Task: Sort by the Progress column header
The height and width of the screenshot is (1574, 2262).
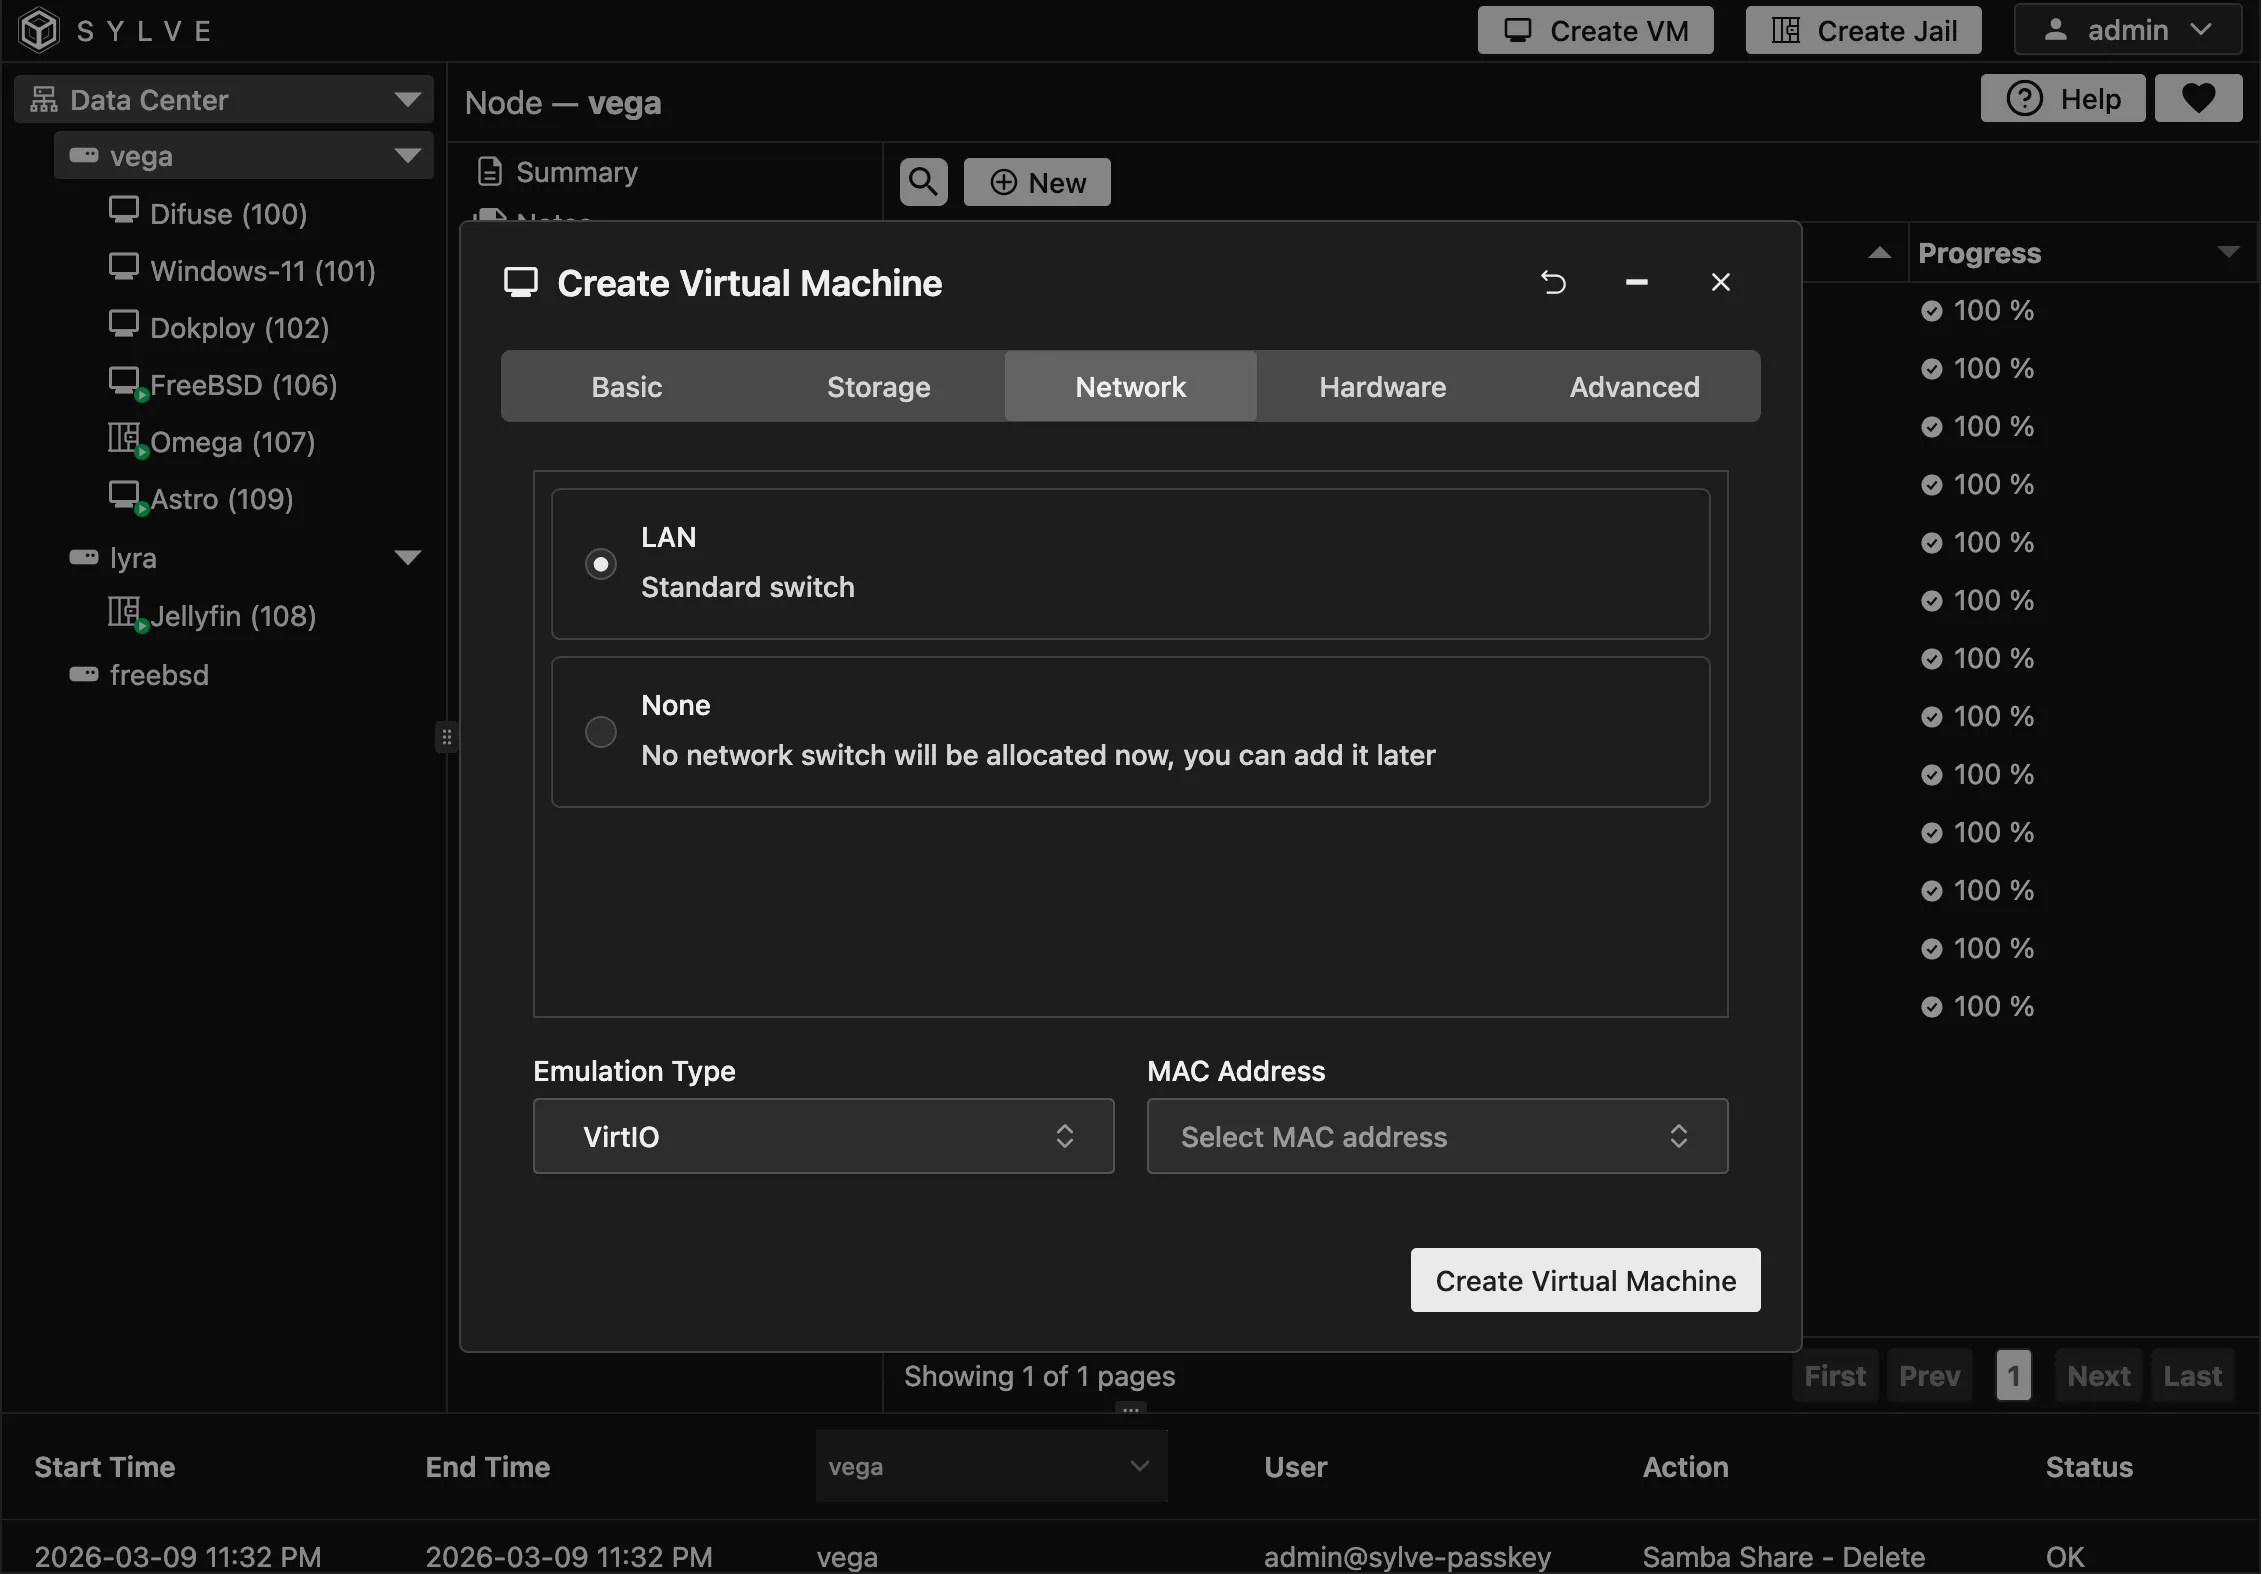Action: [1979, 253]
